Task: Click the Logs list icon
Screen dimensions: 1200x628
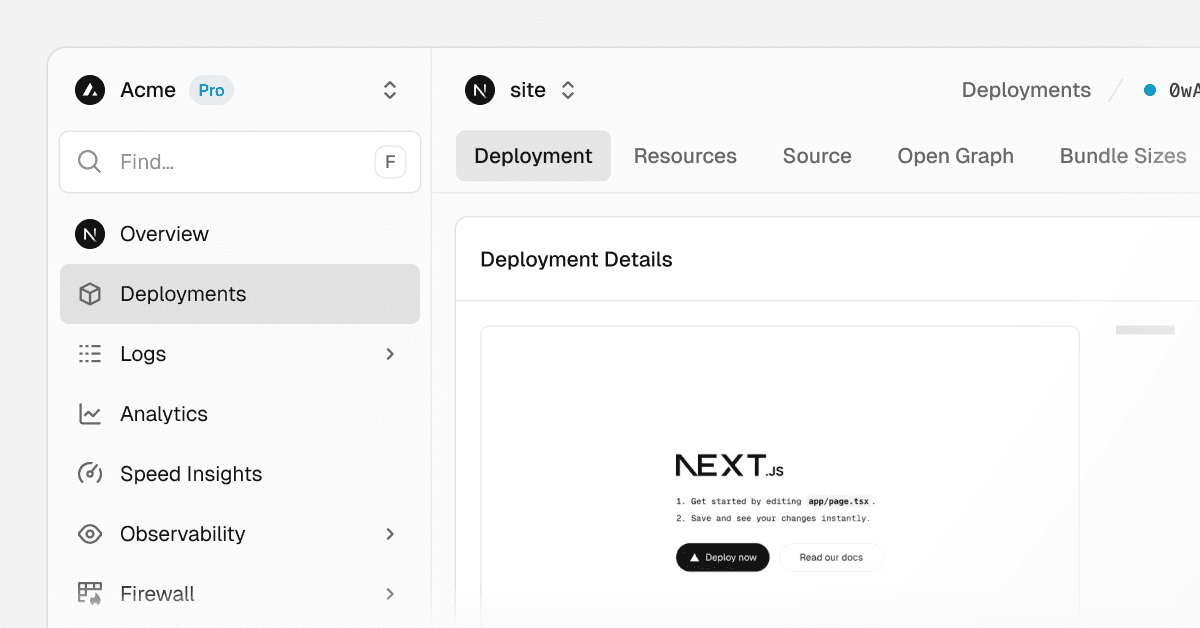Action: pyautogui.click(x=90, y=354)
